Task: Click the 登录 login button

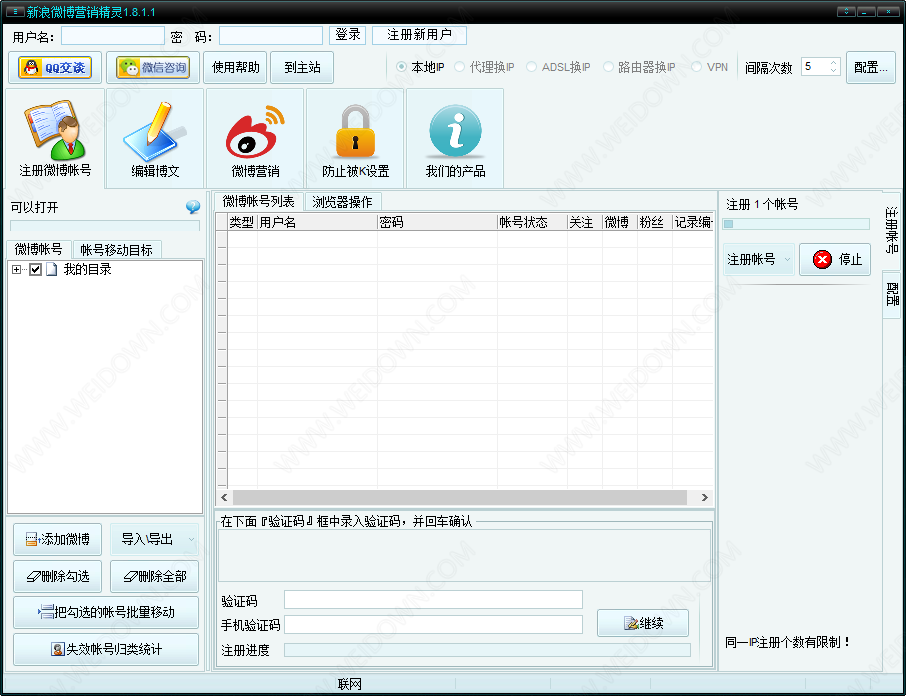Action: click(x=348, y=35)
